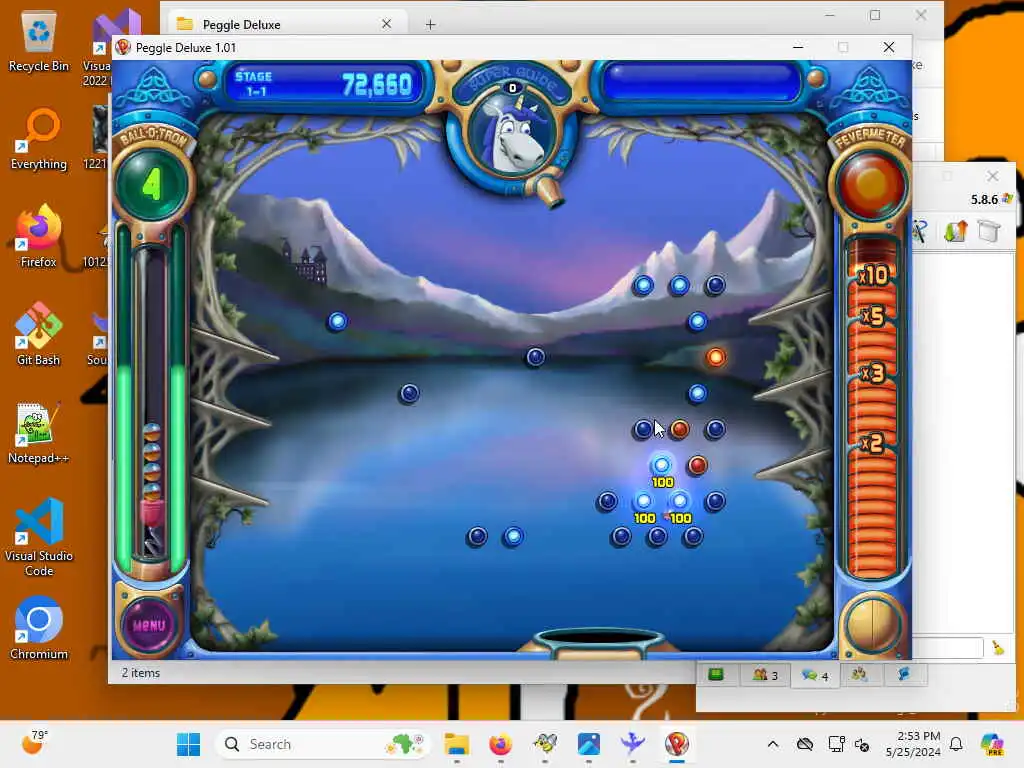Screen dimensions: 1024x768
Task: Open the users tab showing 3
Action: (765, 675)
